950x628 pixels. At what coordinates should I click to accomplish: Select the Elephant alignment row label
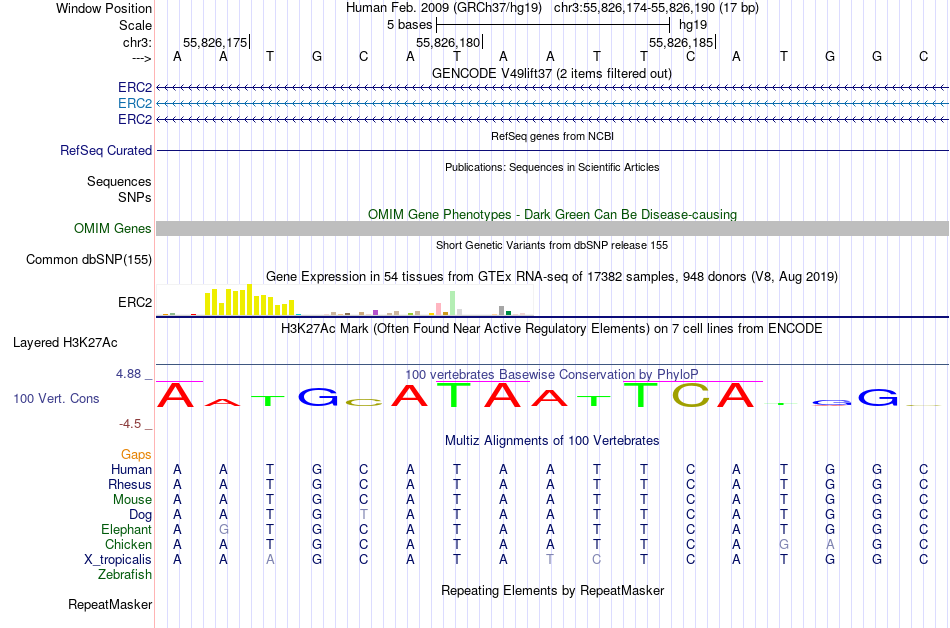coord(126,529)
